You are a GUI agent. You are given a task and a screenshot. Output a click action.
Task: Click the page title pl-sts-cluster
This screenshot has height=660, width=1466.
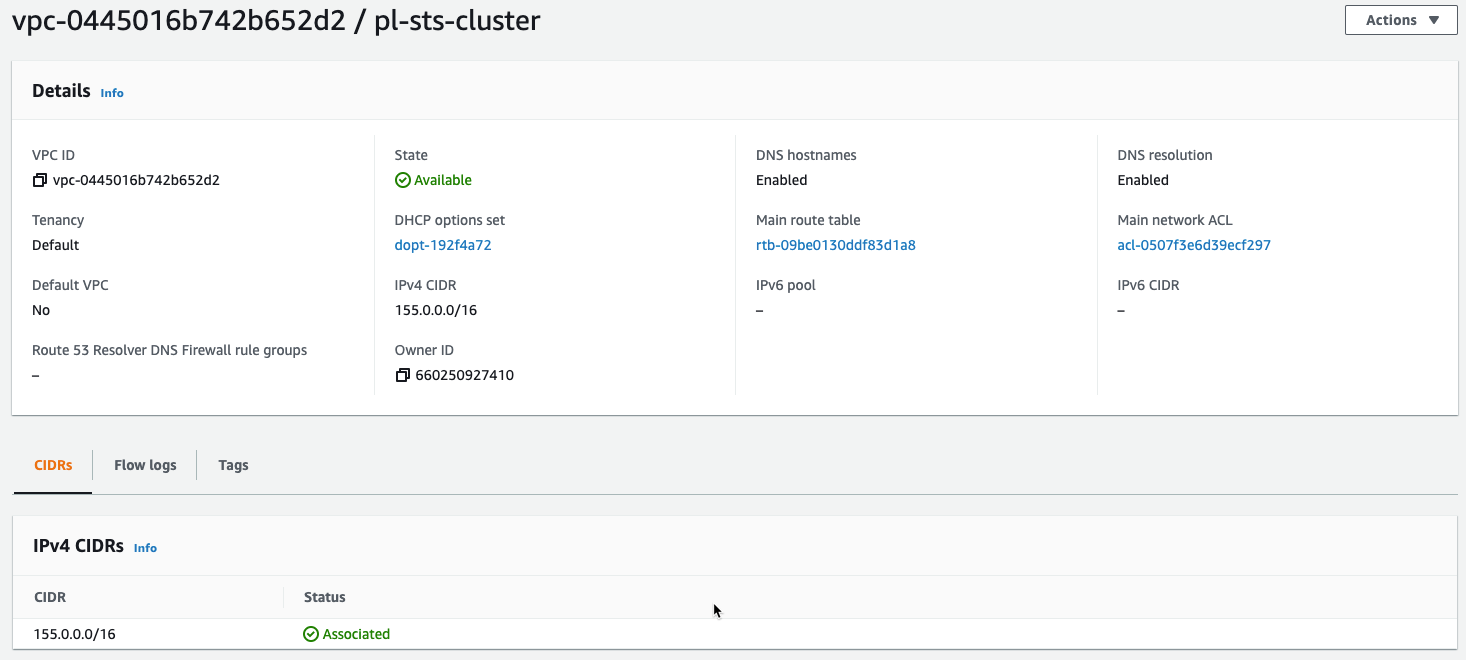pyautogui.click(x=456, y=20)
